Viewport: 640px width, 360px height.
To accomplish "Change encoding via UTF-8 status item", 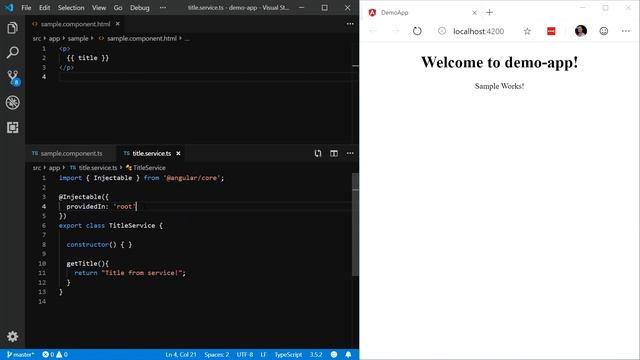I will [244, 354].
